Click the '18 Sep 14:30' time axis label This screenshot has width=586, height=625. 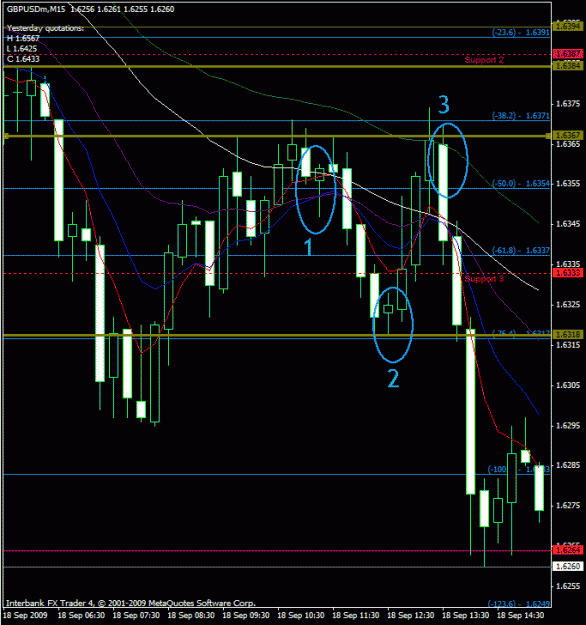click(521, 615)
